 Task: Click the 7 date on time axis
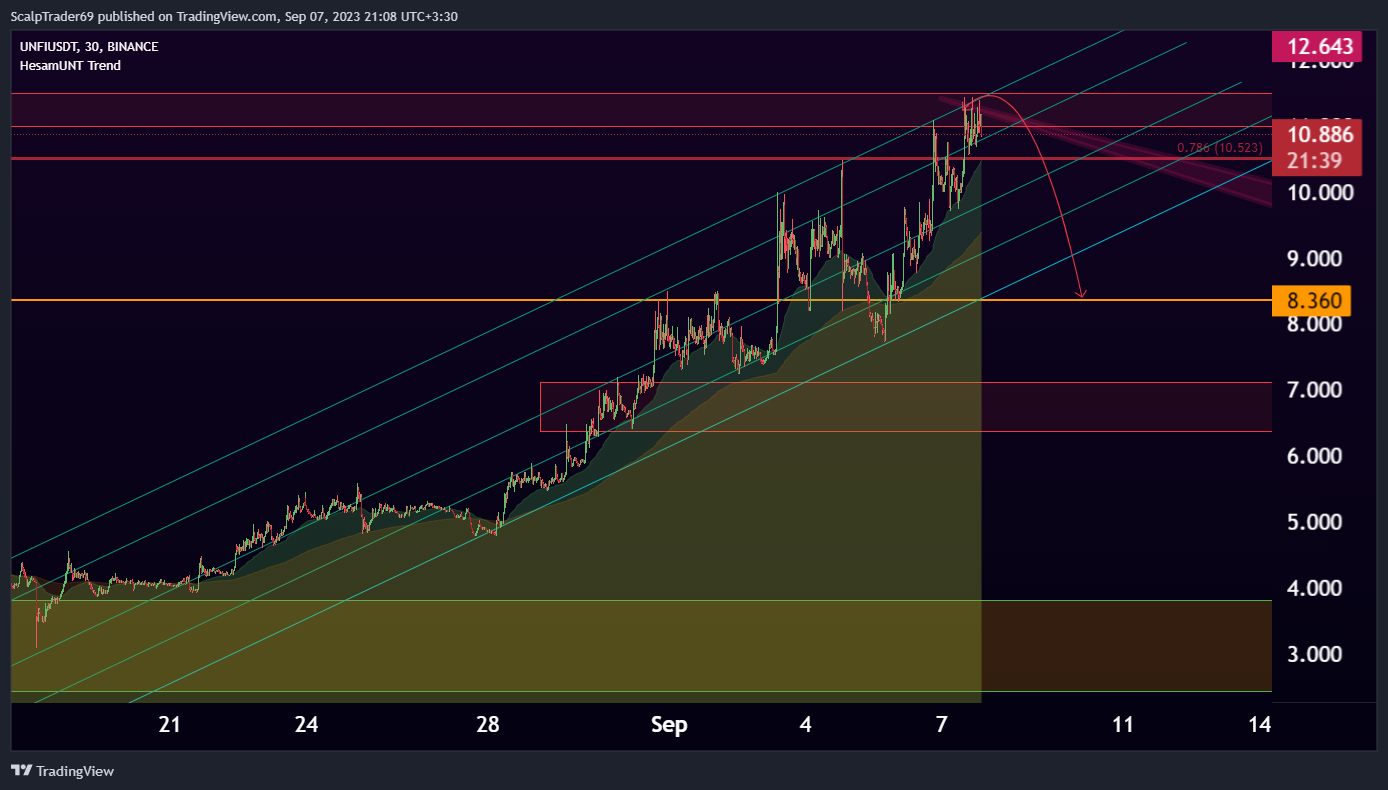pos(941,725)
